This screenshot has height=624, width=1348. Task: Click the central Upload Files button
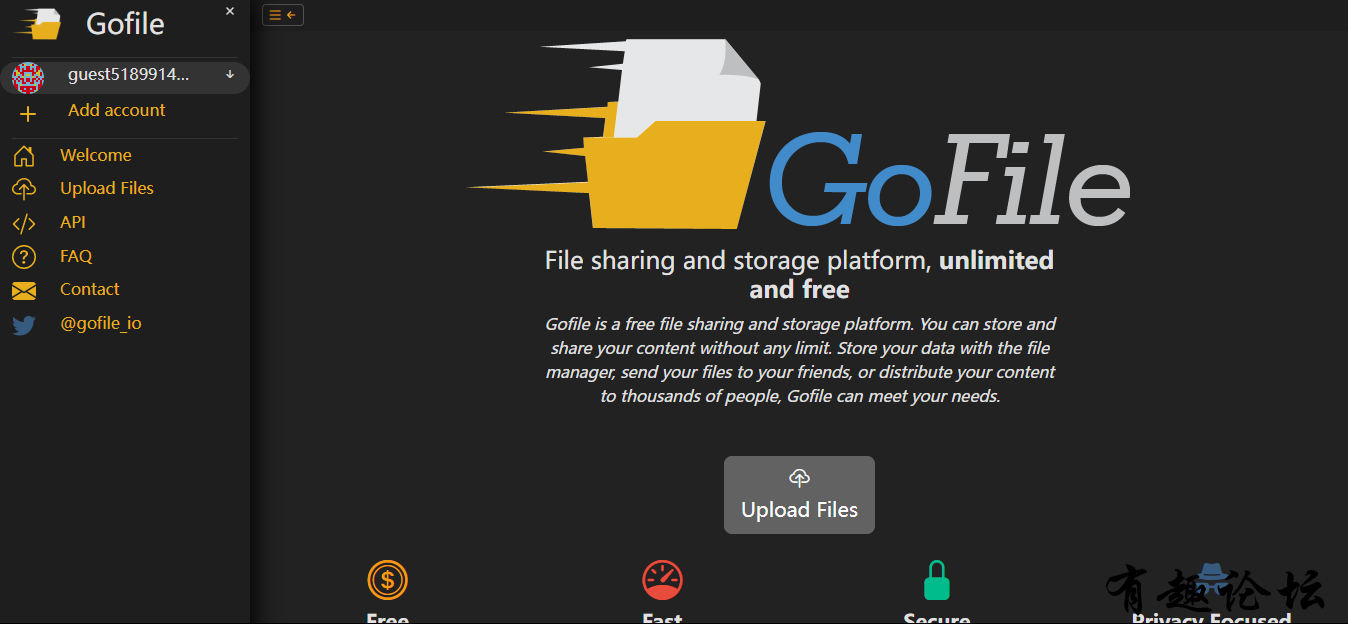(799, 495)
